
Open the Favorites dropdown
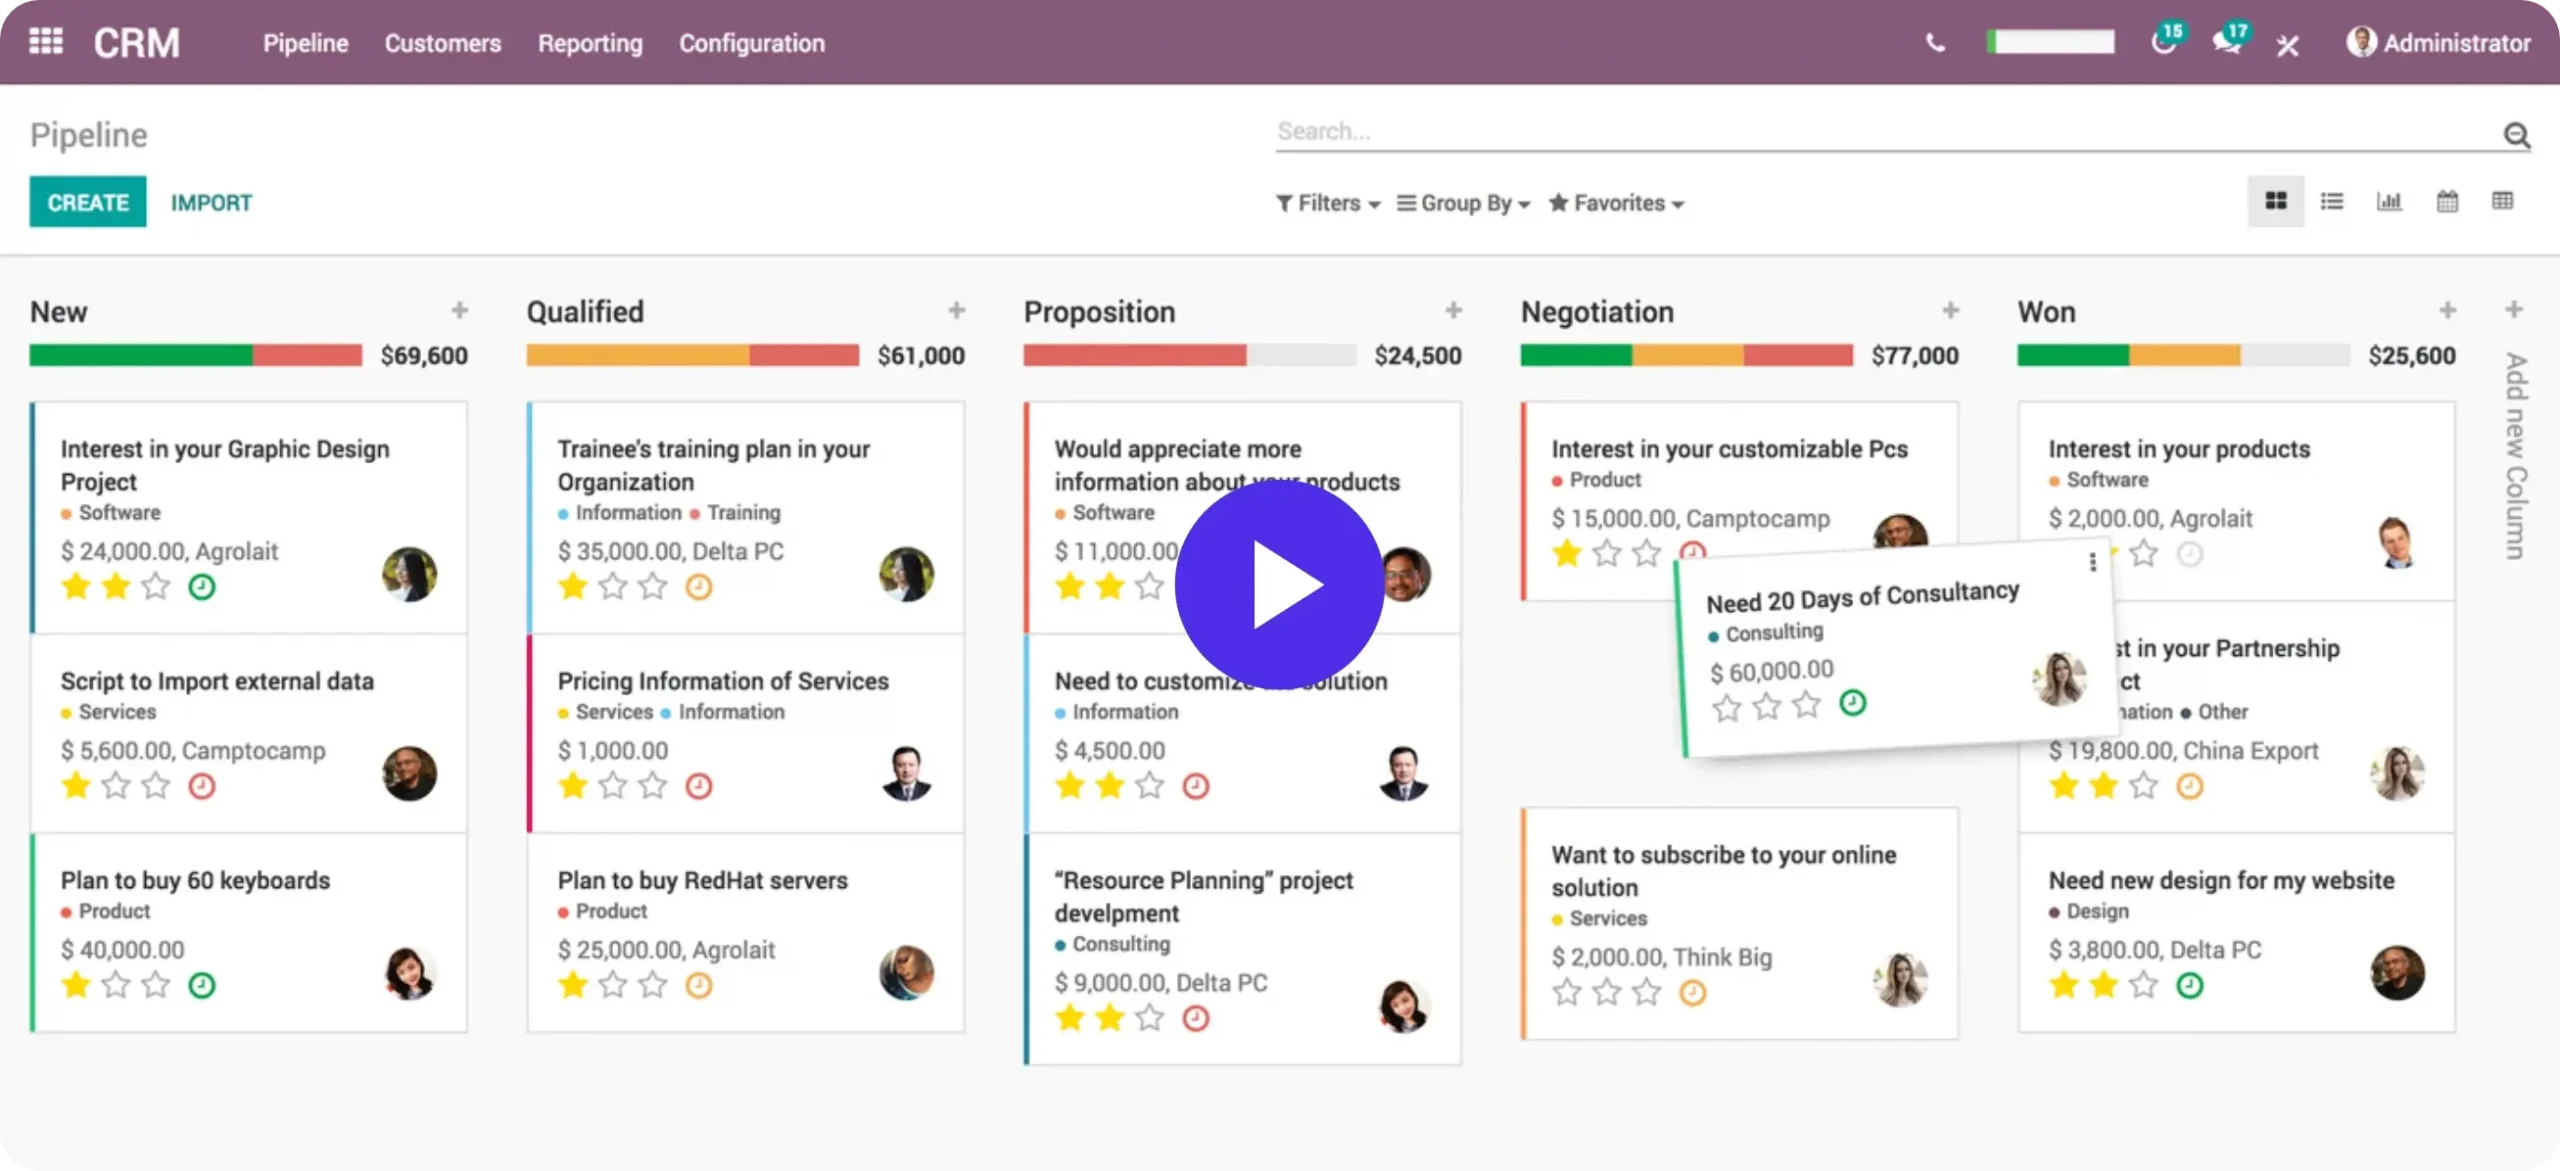(1617, 203)
